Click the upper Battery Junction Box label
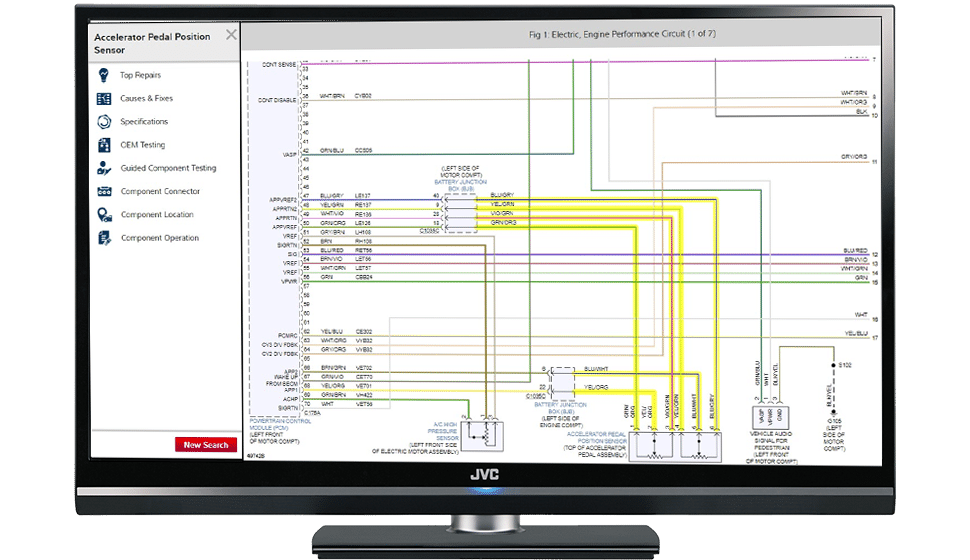Screen dimensions: 970x560 pyautogui.click(x=460, y=185)
